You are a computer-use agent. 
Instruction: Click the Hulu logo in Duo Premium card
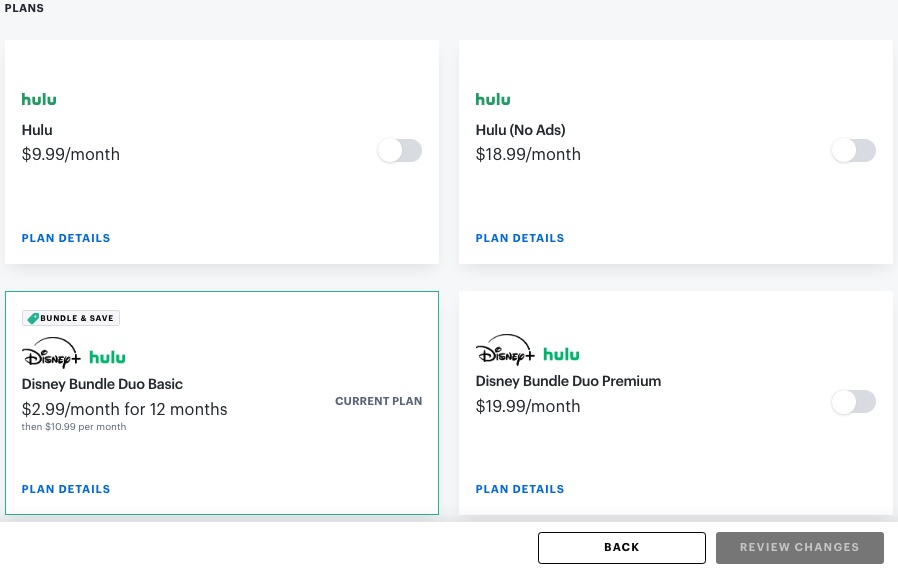(x=561, y=354)
